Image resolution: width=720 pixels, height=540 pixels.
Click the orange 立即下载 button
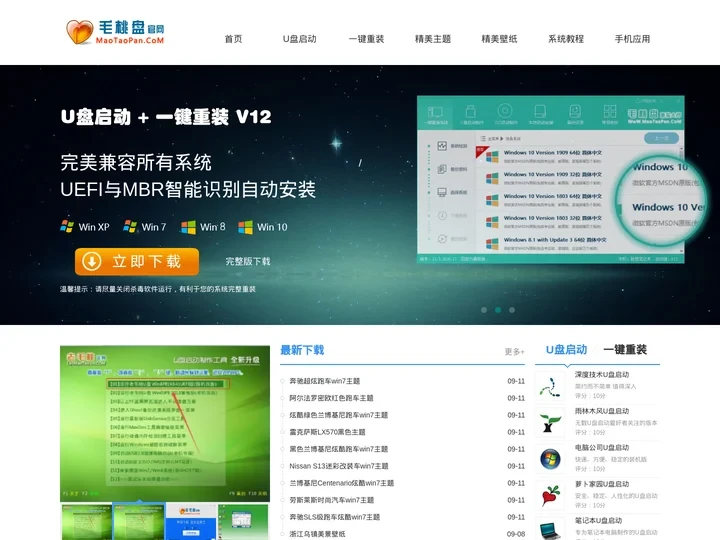137,262
